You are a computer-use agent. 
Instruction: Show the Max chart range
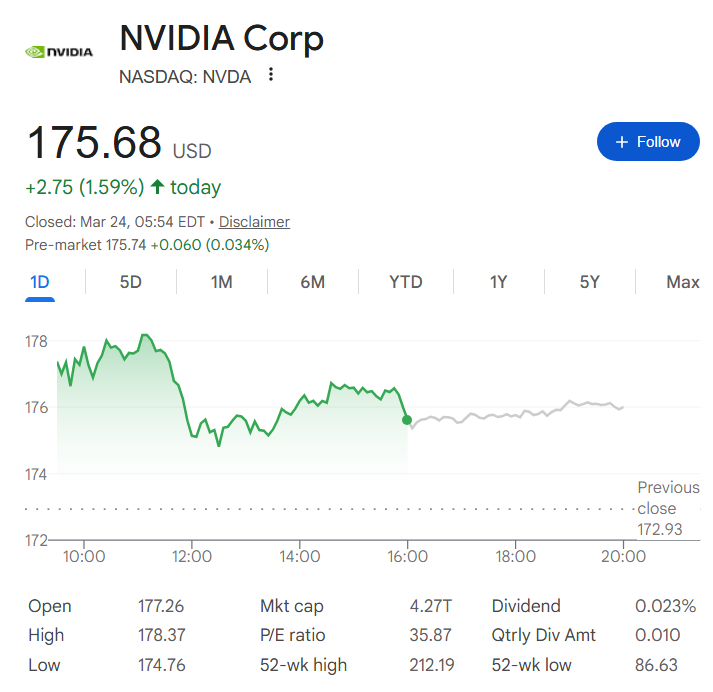tap(682, 282)
